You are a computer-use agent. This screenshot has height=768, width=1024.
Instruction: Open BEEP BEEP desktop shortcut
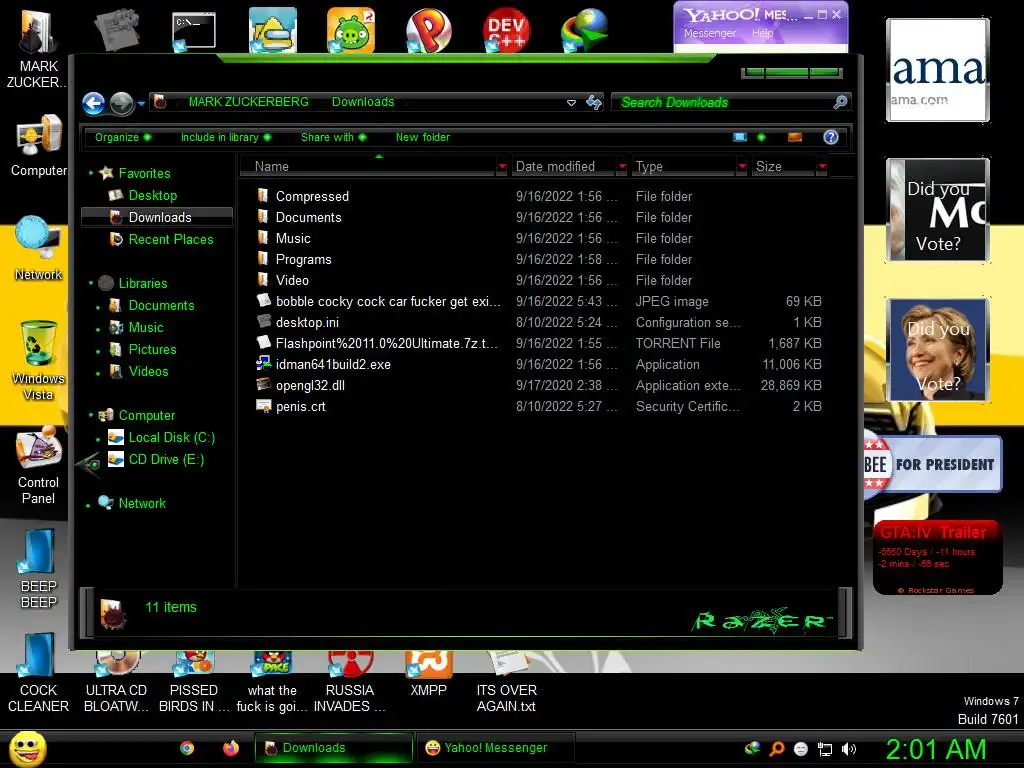click(x=38, y=568)
